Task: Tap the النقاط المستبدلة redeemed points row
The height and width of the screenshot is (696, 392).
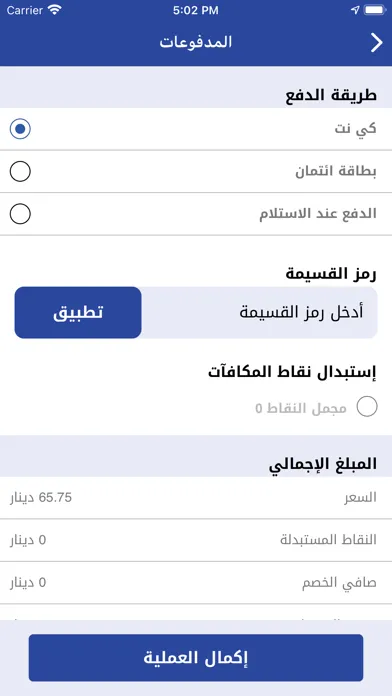Action: 196,540
